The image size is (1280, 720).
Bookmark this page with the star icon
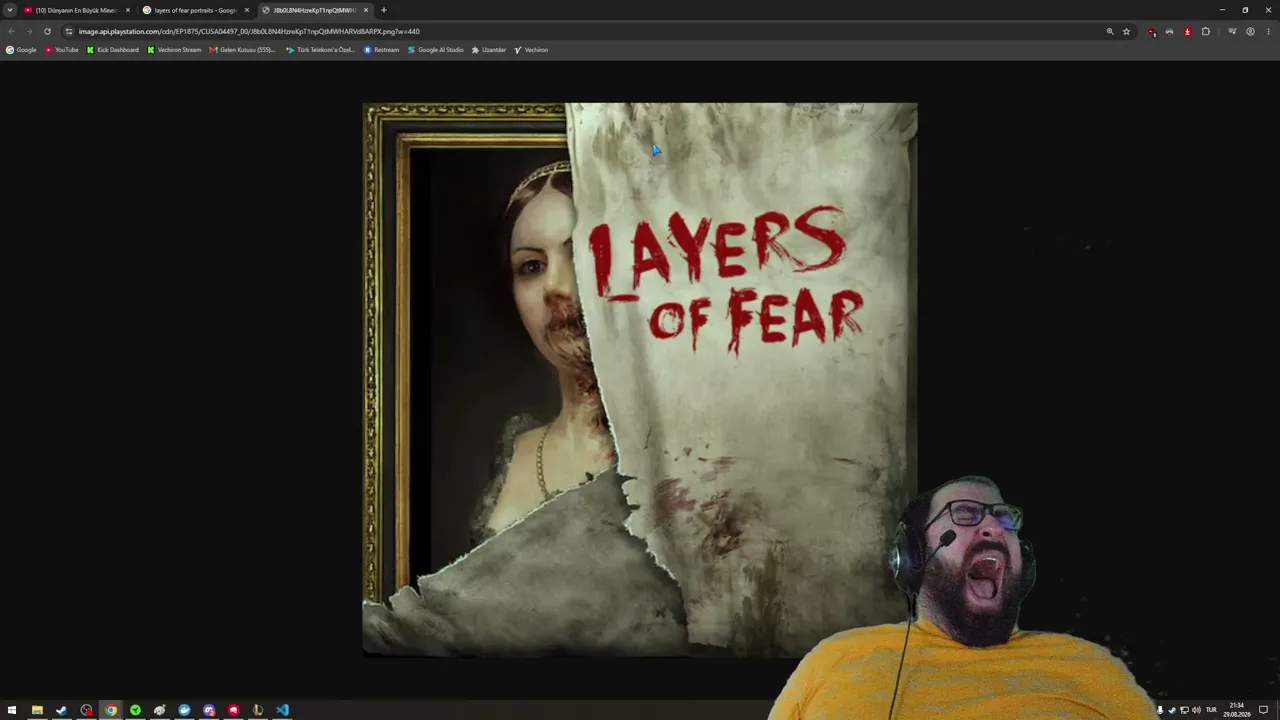click(x=1126, y=31)
